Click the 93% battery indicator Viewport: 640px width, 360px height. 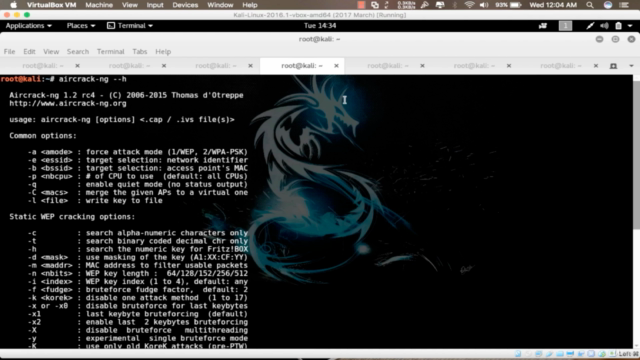[508, 5]
